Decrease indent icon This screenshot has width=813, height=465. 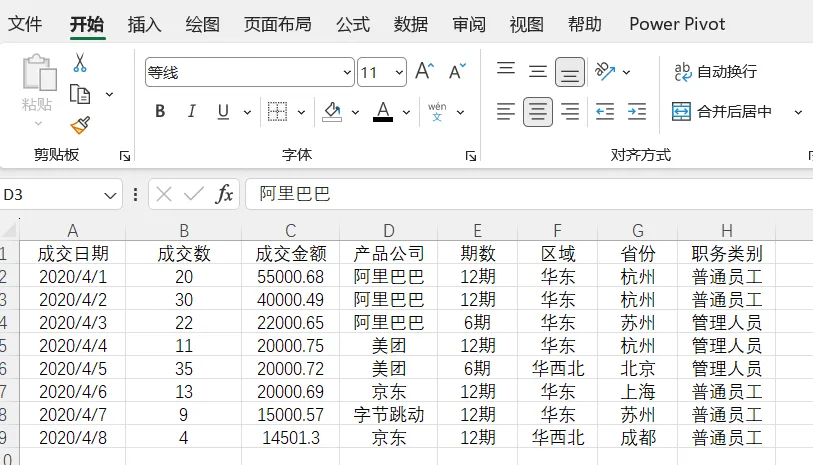(605, 111)
